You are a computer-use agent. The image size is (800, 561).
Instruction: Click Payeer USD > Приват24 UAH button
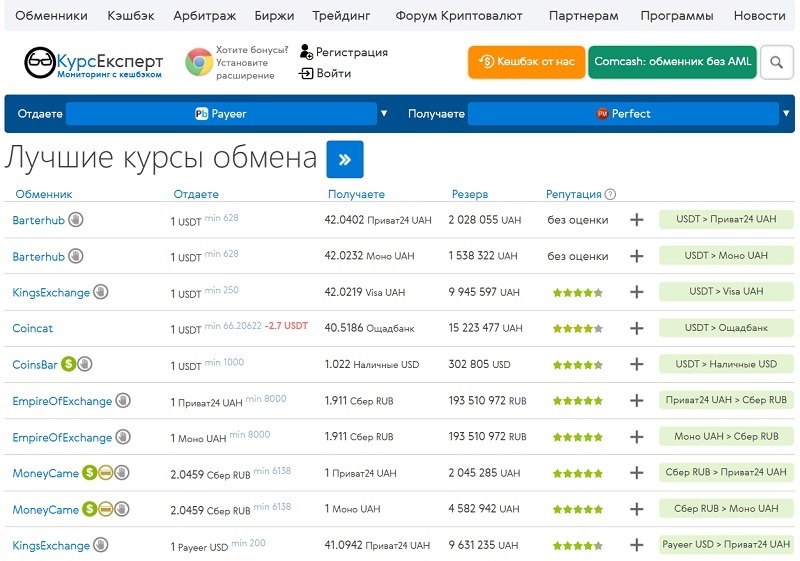pos(726,545)
